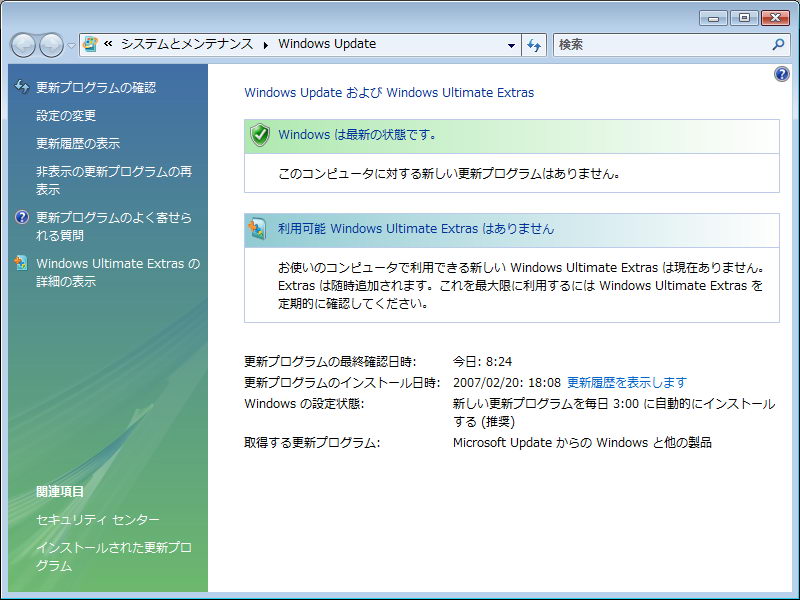Click the Control Panel icon in address bar

click(90, 44)
